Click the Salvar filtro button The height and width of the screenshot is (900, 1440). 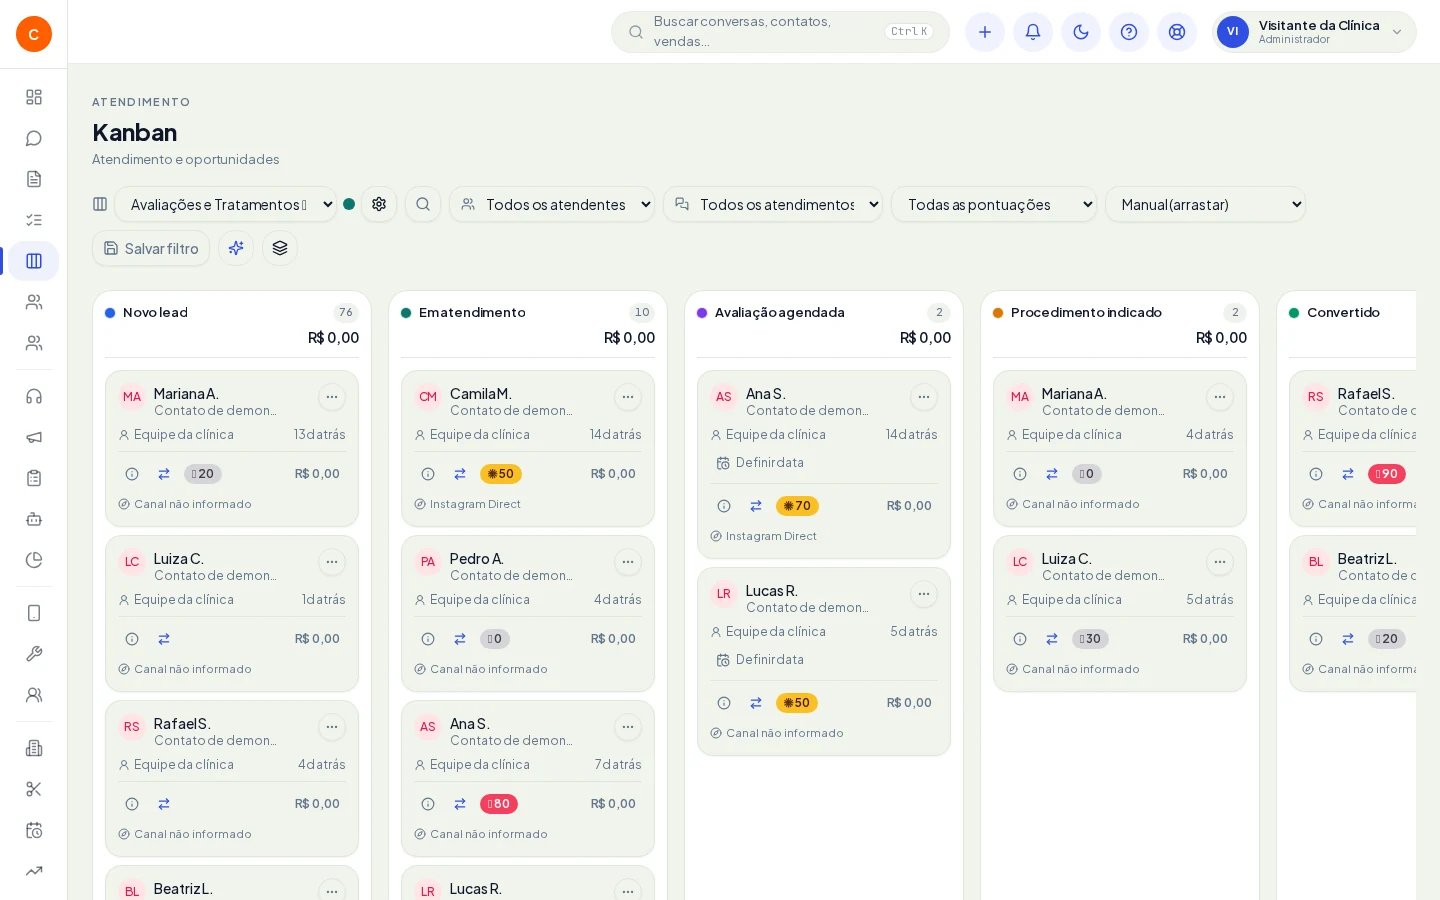pos(151,248)
